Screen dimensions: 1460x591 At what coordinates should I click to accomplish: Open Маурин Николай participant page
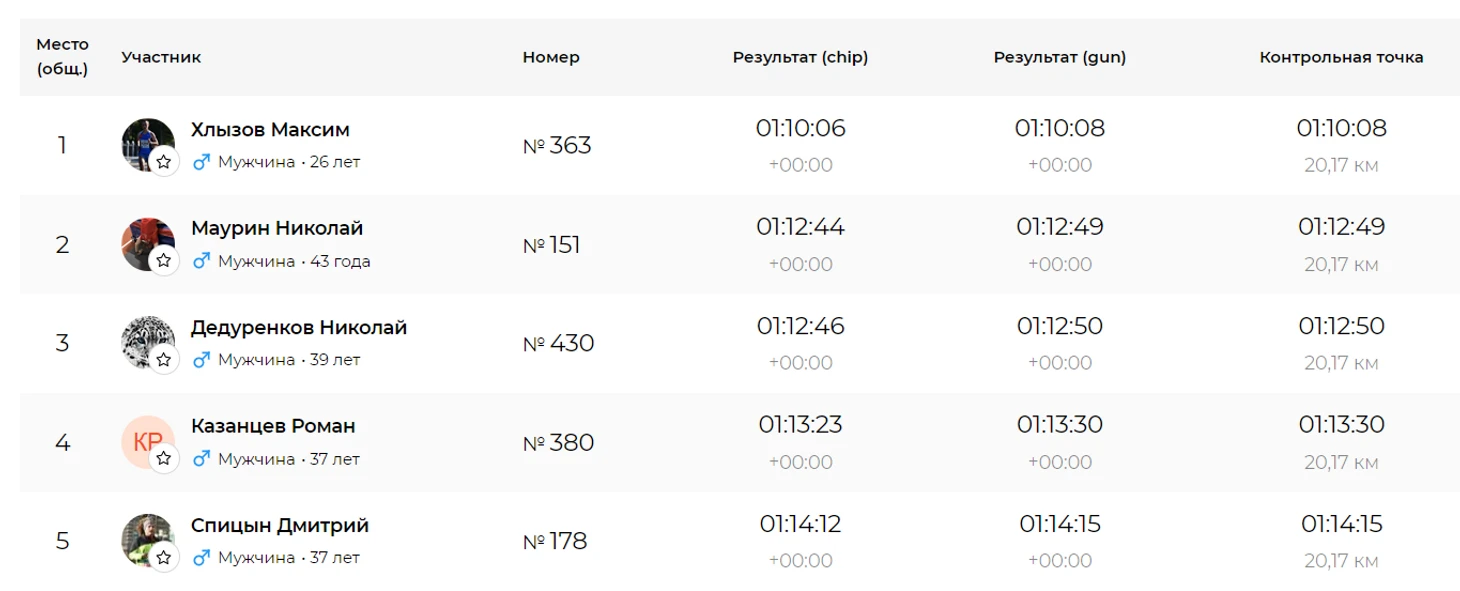[277, 228]
